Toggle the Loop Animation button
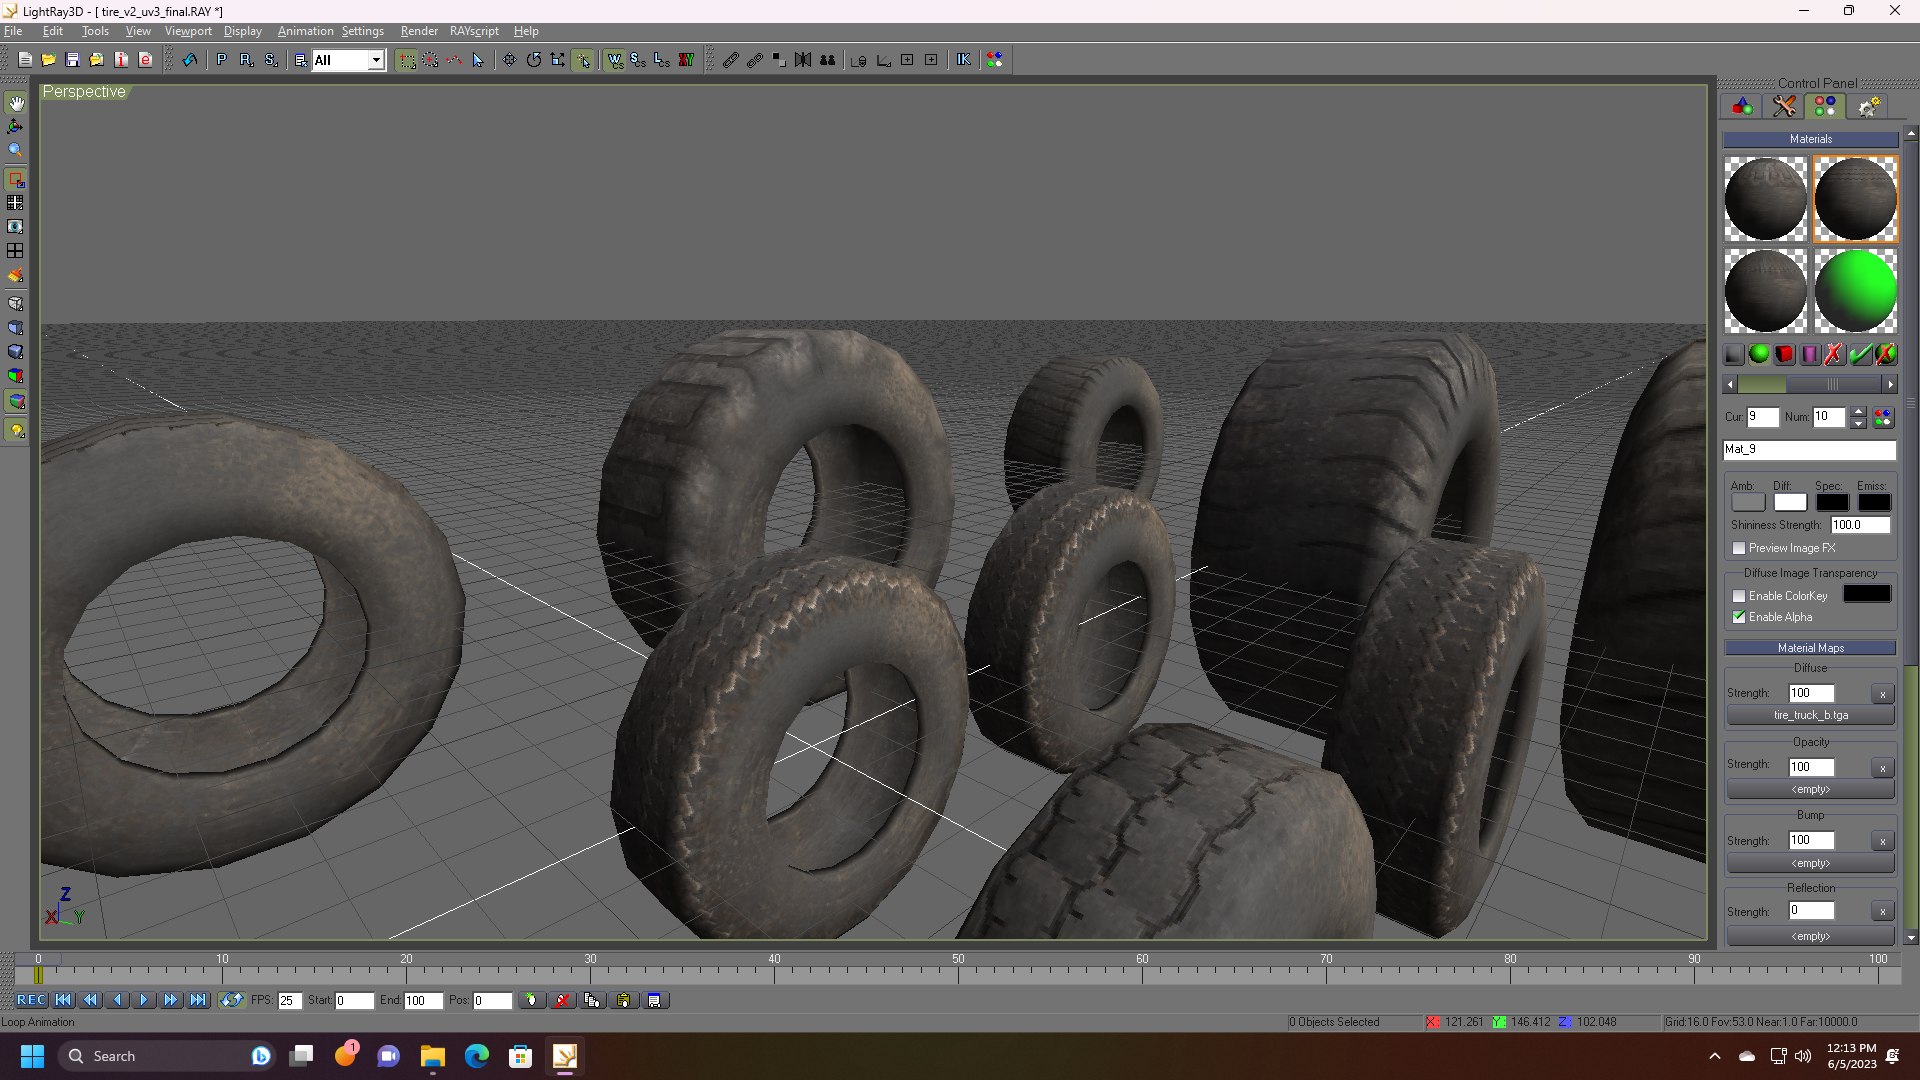The width and height of the screenshot is (1920, 1080). coord(232,1000)
